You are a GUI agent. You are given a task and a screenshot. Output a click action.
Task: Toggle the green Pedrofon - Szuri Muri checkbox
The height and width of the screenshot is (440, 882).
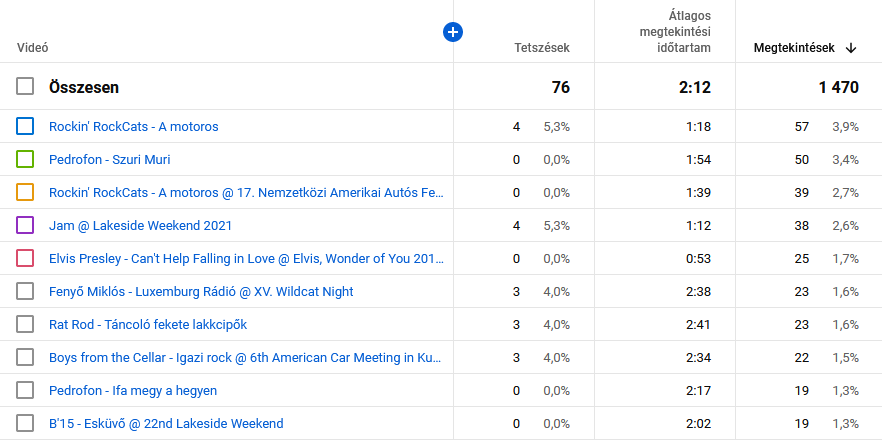25,160
